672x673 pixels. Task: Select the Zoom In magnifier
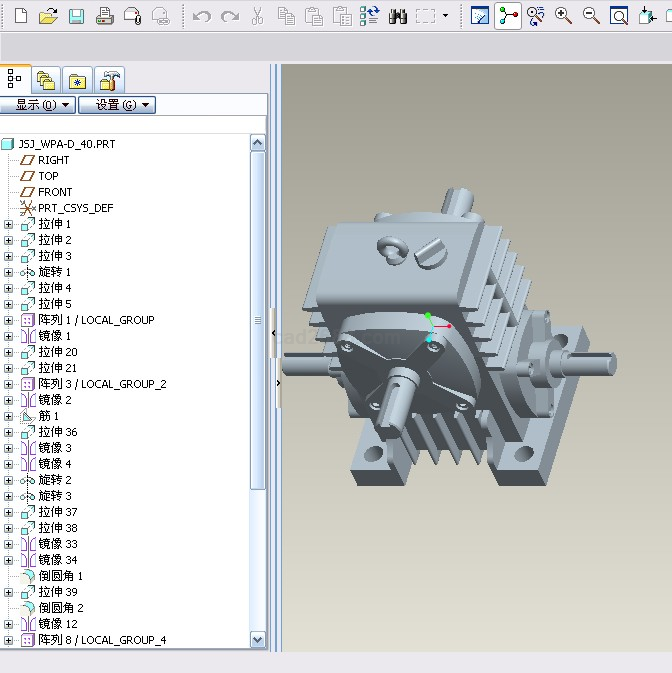[564, 16]
